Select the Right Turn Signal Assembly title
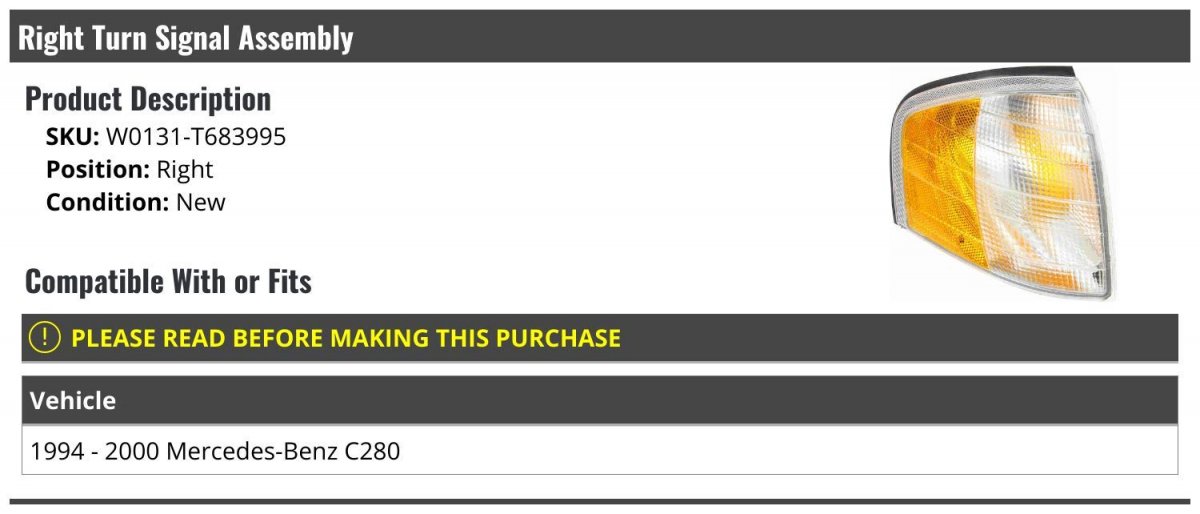This screenshot has width=1200, height=514. coord(186,38)
